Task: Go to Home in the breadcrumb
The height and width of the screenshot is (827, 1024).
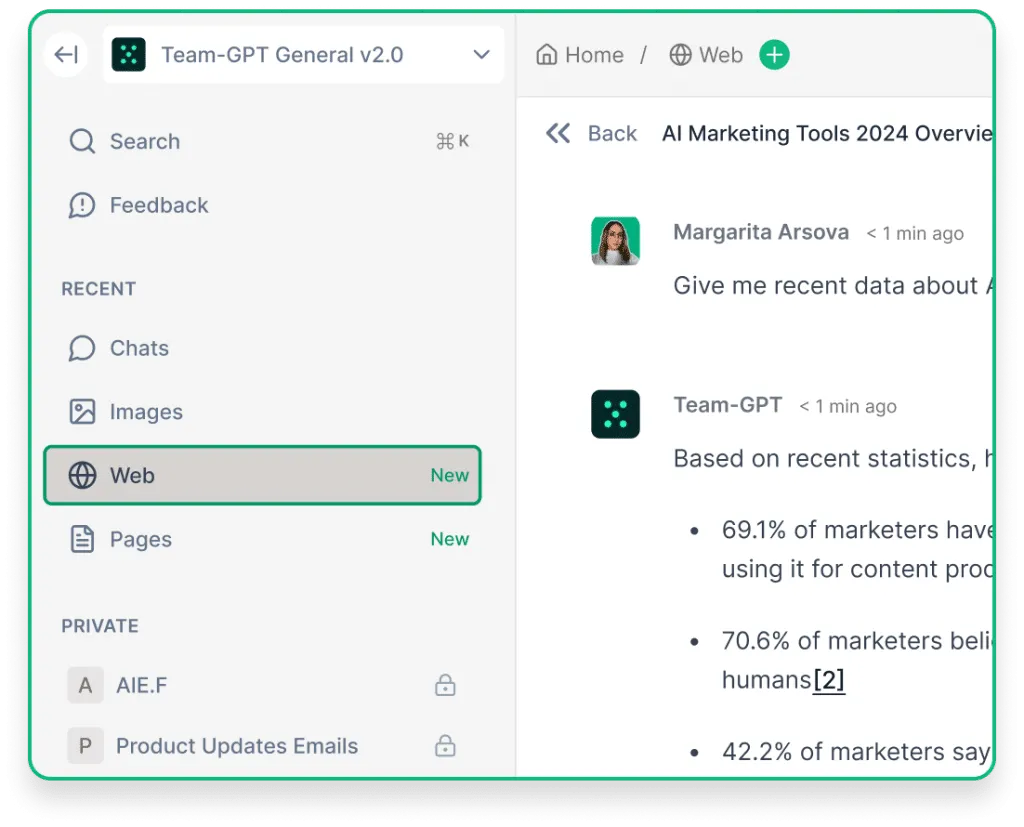Action: tap(580, 55)
